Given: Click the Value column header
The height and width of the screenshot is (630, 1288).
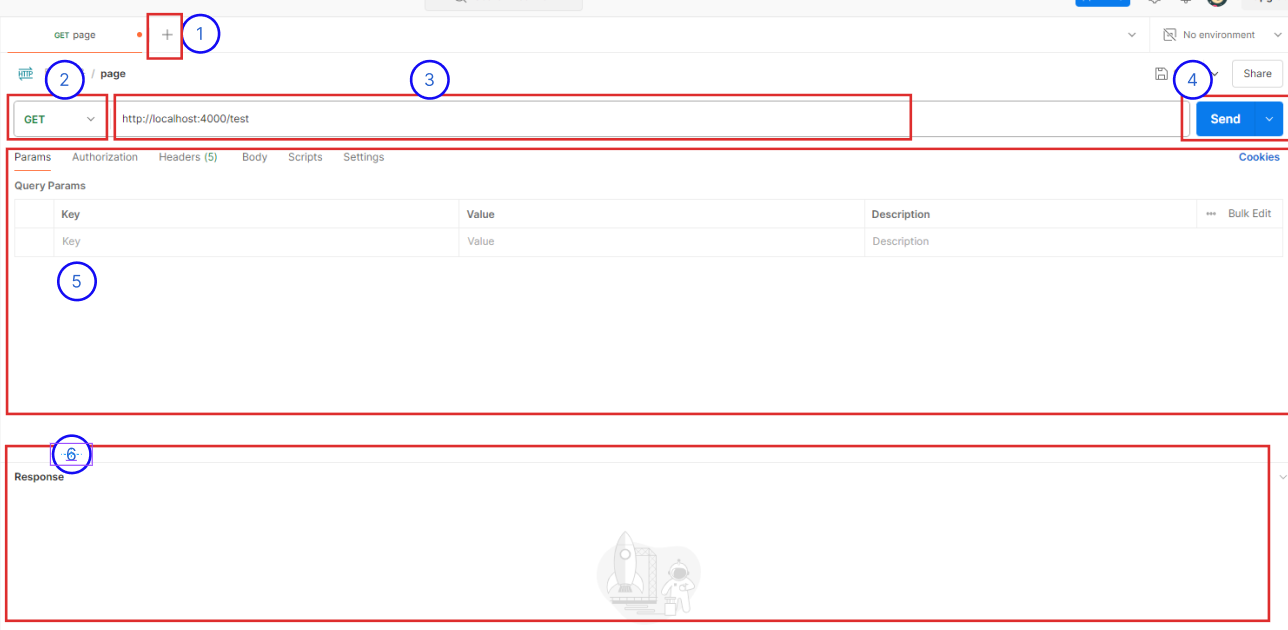Looking at the screenshot, I should point(661,214).
